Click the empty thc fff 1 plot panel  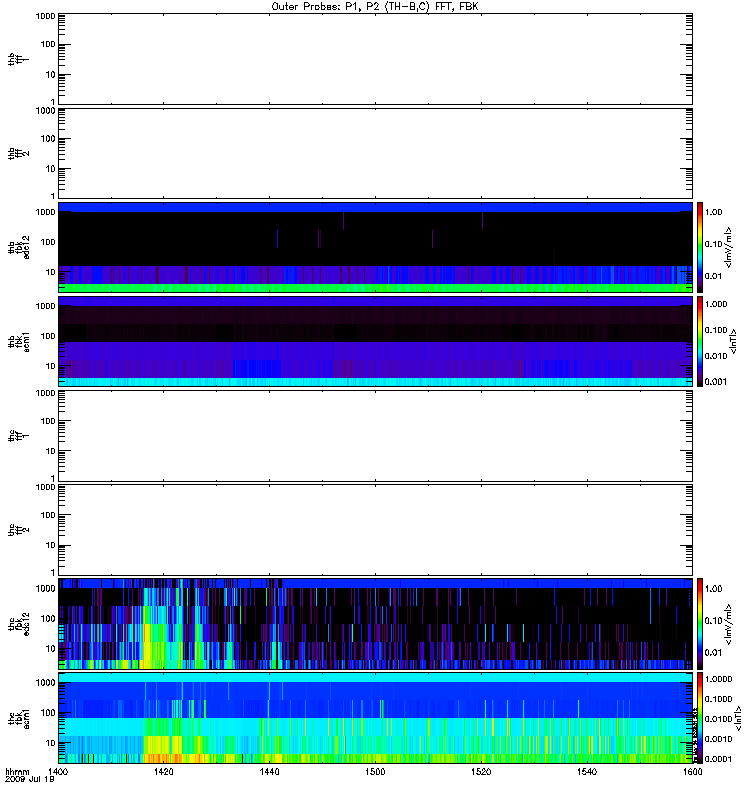click(x=375, y=436)
